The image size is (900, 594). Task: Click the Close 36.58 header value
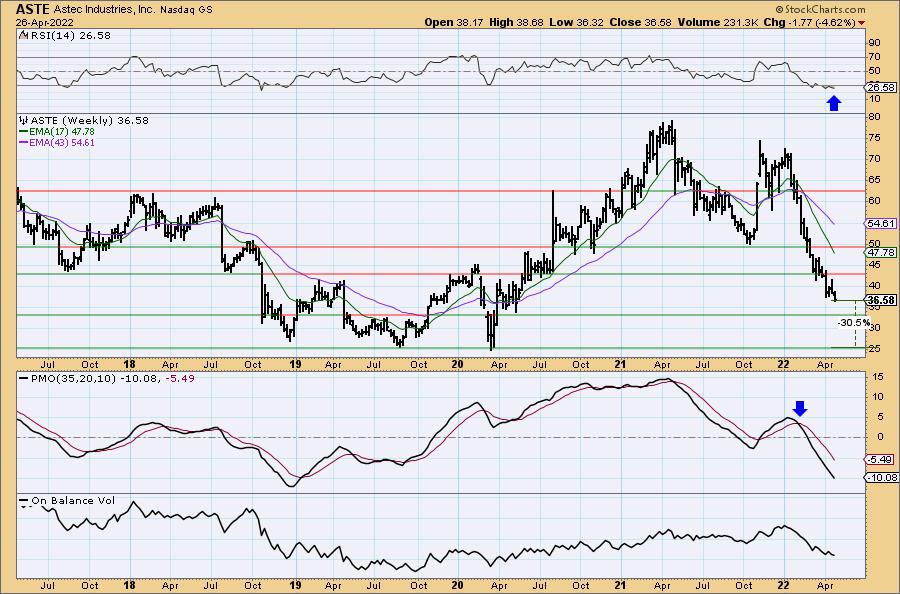[641, 22]
